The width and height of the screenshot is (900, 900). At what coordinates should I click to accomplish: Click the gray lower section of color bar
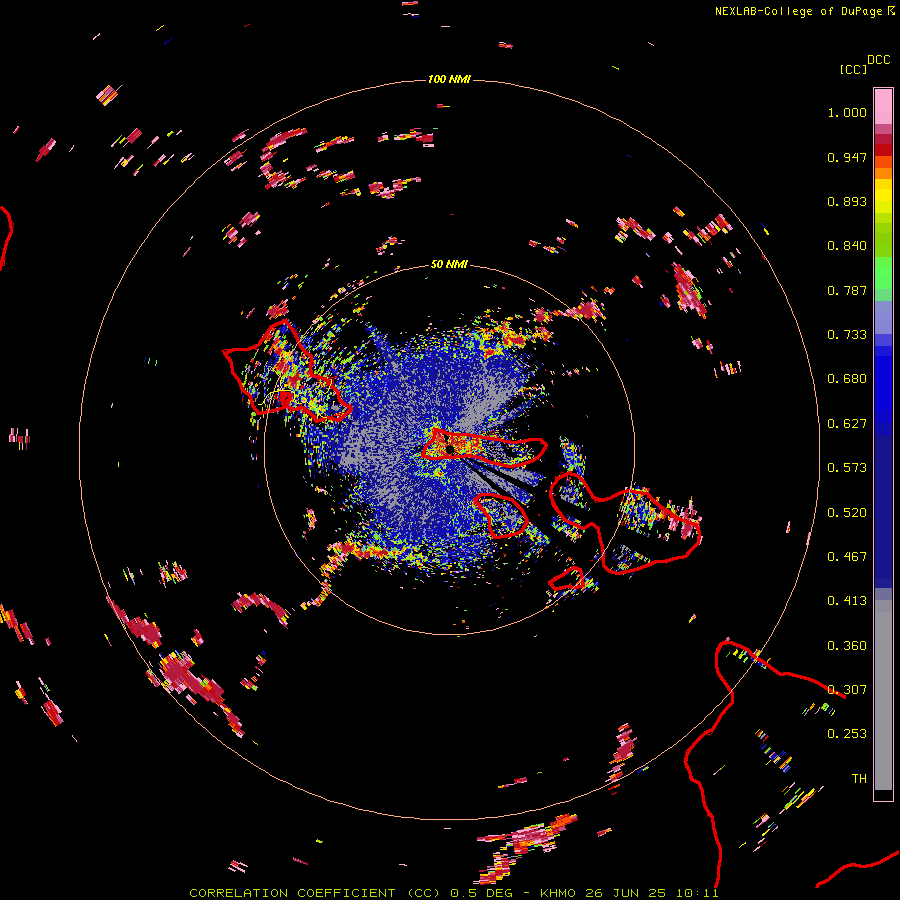883,695
